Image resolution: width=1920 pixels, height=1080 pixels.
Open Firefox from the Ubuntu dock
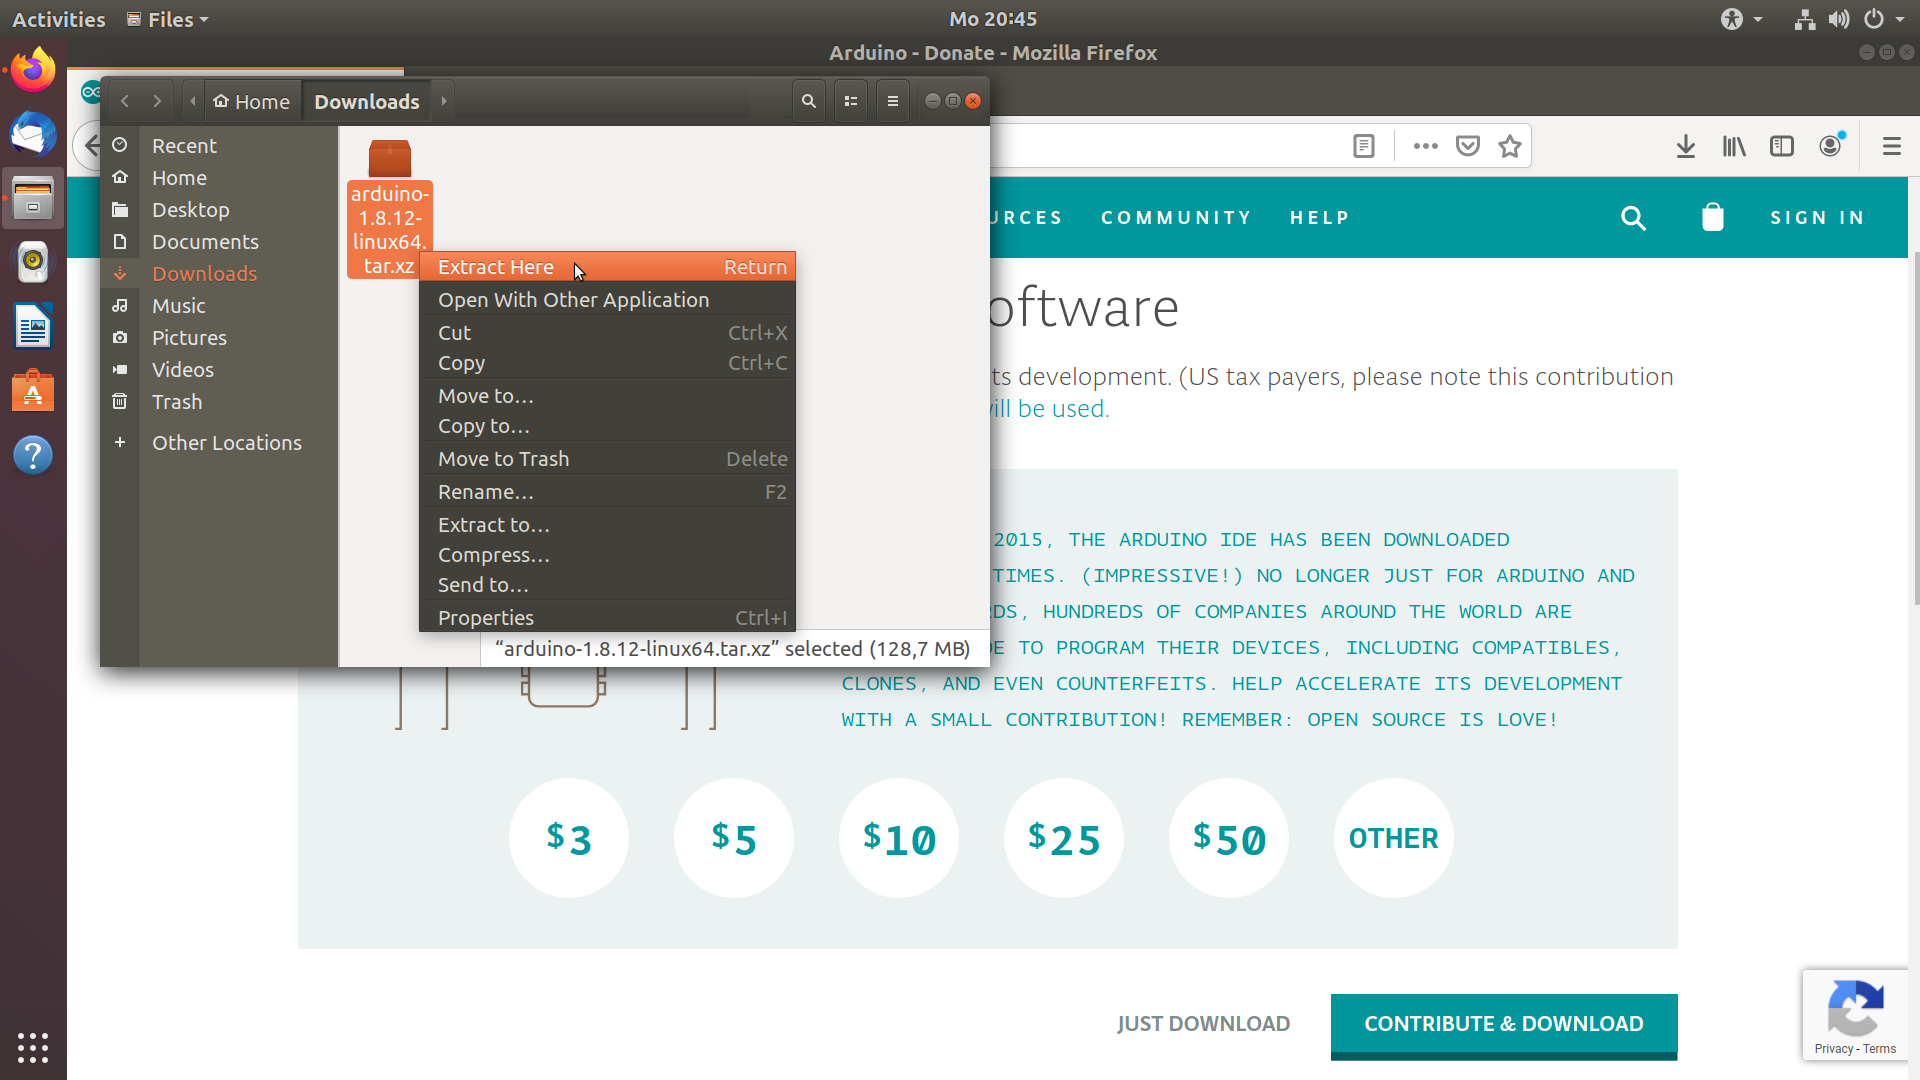click(x=33, y=70)
